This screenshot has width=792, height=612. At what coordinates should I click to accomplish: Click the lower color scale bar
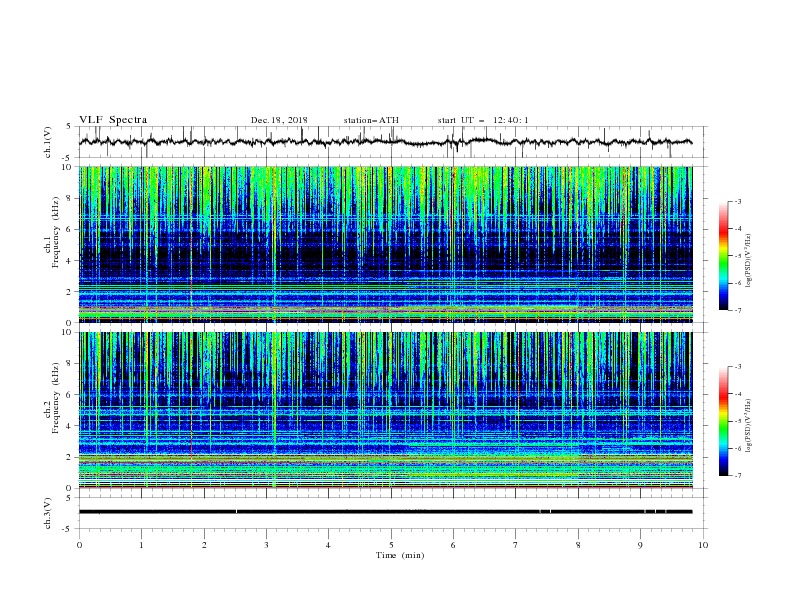tap(723, 421)
